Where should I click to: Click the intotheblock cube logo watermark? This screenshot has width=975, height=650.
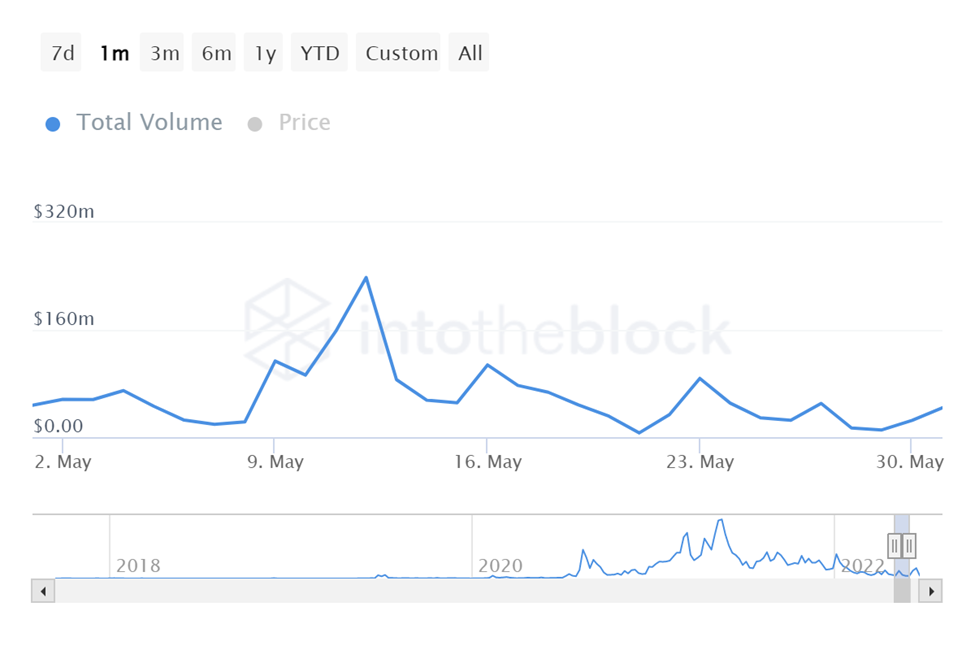(x=287, y=322)
